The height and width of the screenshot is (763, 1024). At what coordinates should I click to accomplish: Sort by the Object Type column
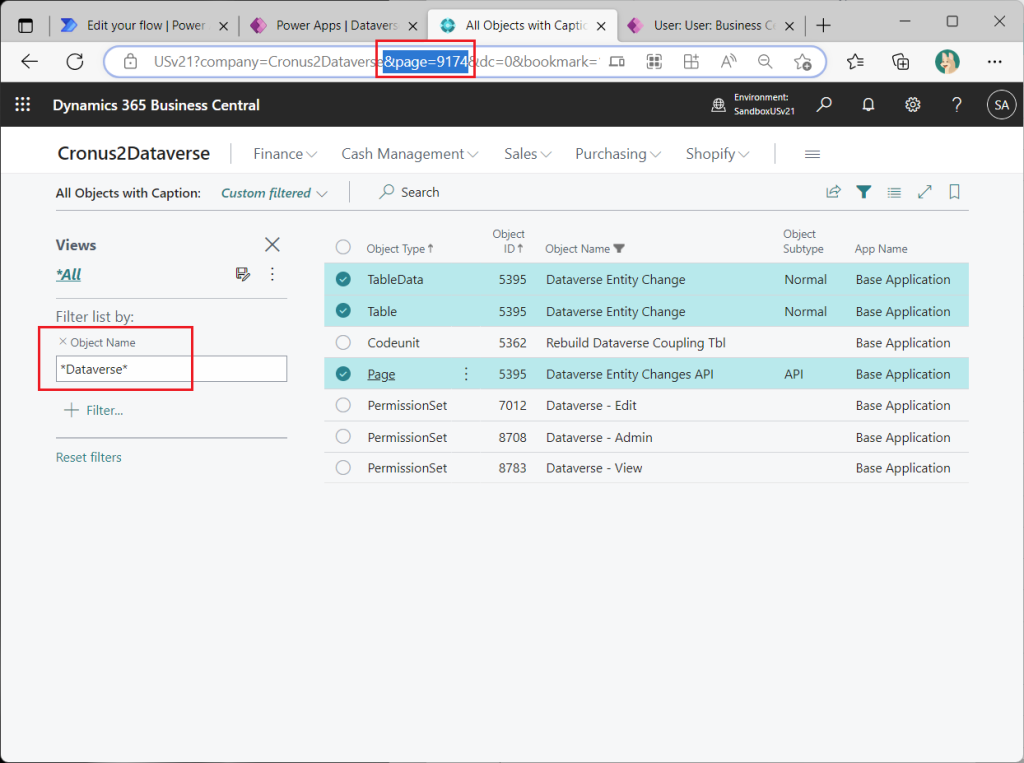[400, 249]
